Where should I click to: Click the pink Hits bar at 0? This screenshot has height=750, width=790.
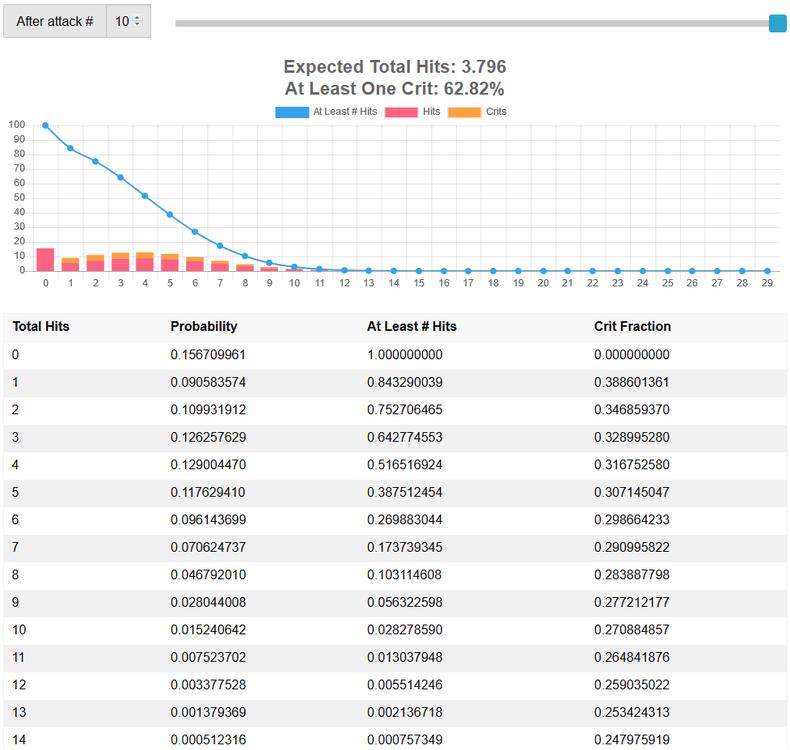tap(45, 260)
